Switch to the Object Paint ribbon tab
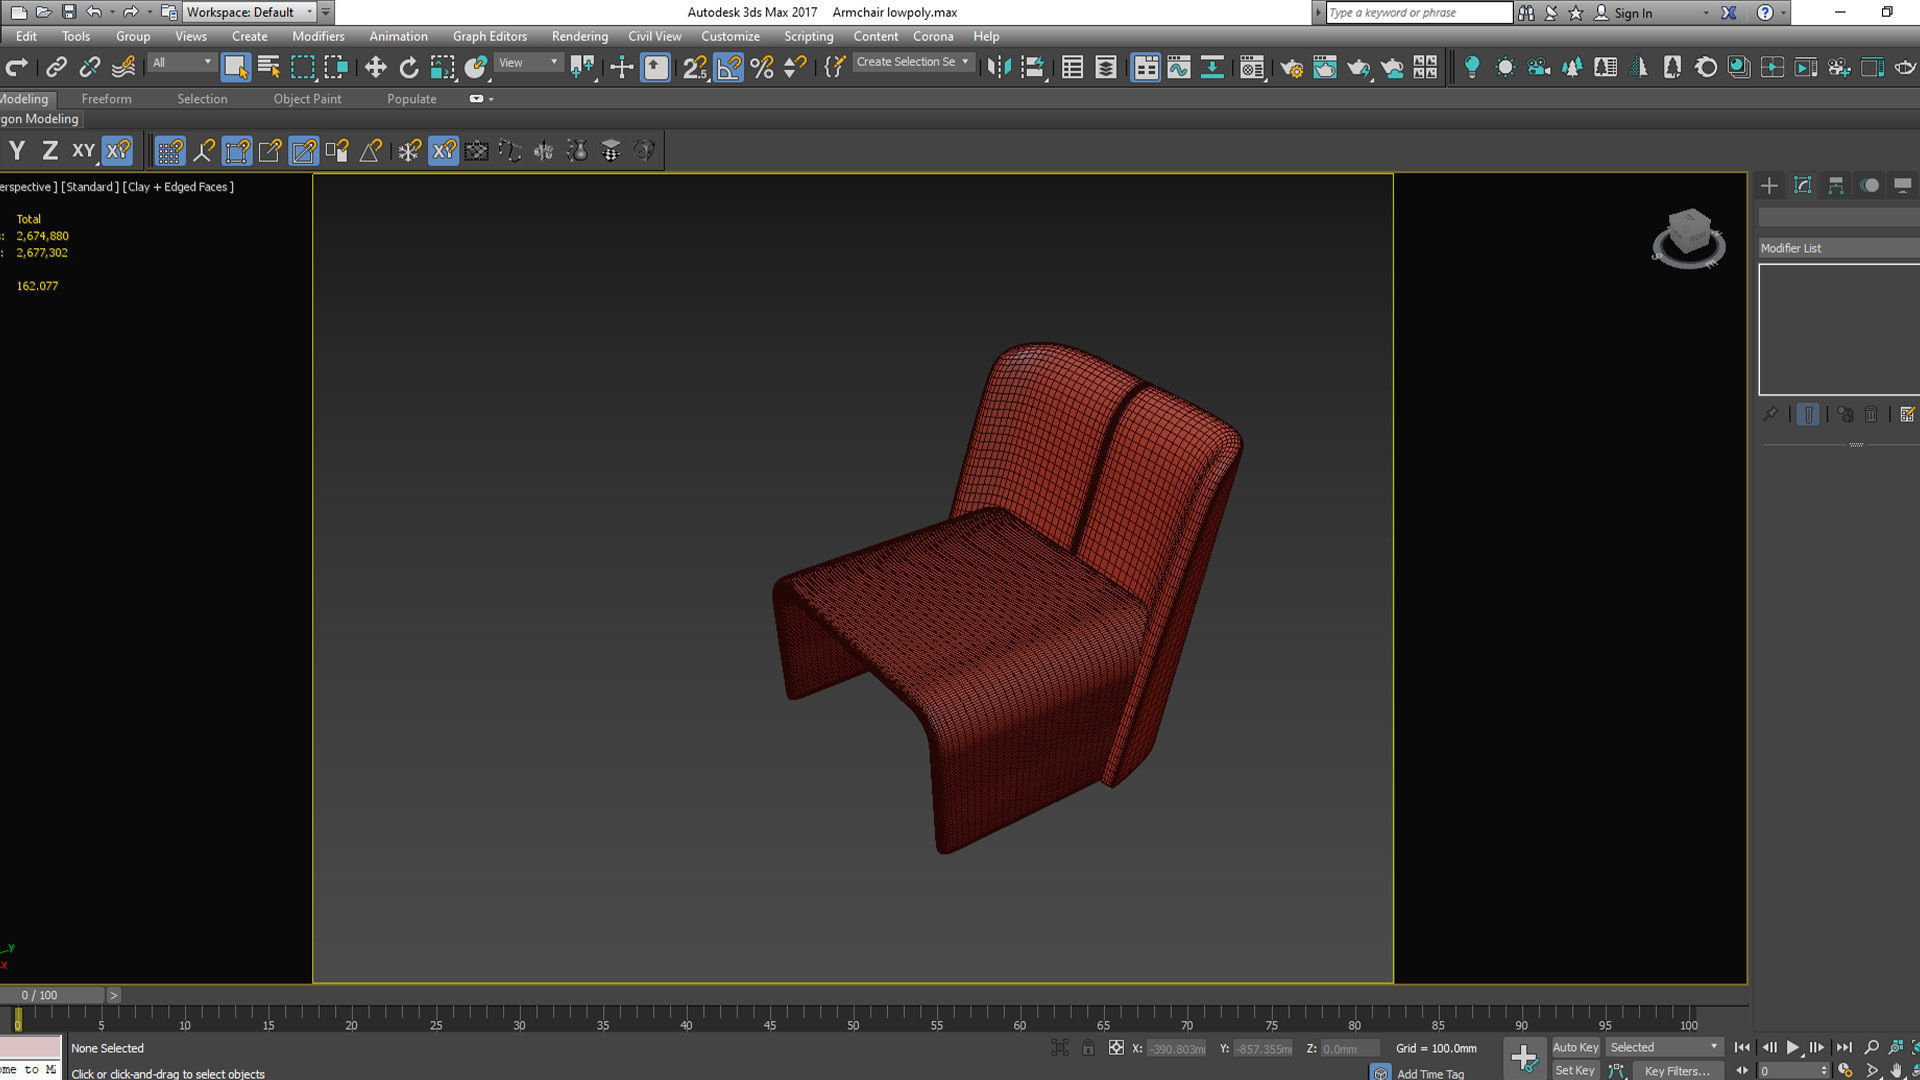Image resolution: width=1920 pixels, height=1080 pixels. tap(307, 99)
